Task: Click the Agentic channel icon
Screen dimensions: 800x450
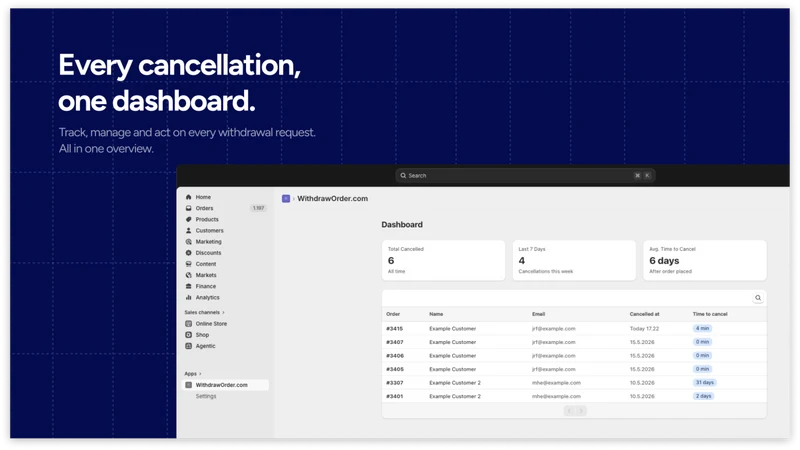Action: pyautogui.click(x=188, y=346)
